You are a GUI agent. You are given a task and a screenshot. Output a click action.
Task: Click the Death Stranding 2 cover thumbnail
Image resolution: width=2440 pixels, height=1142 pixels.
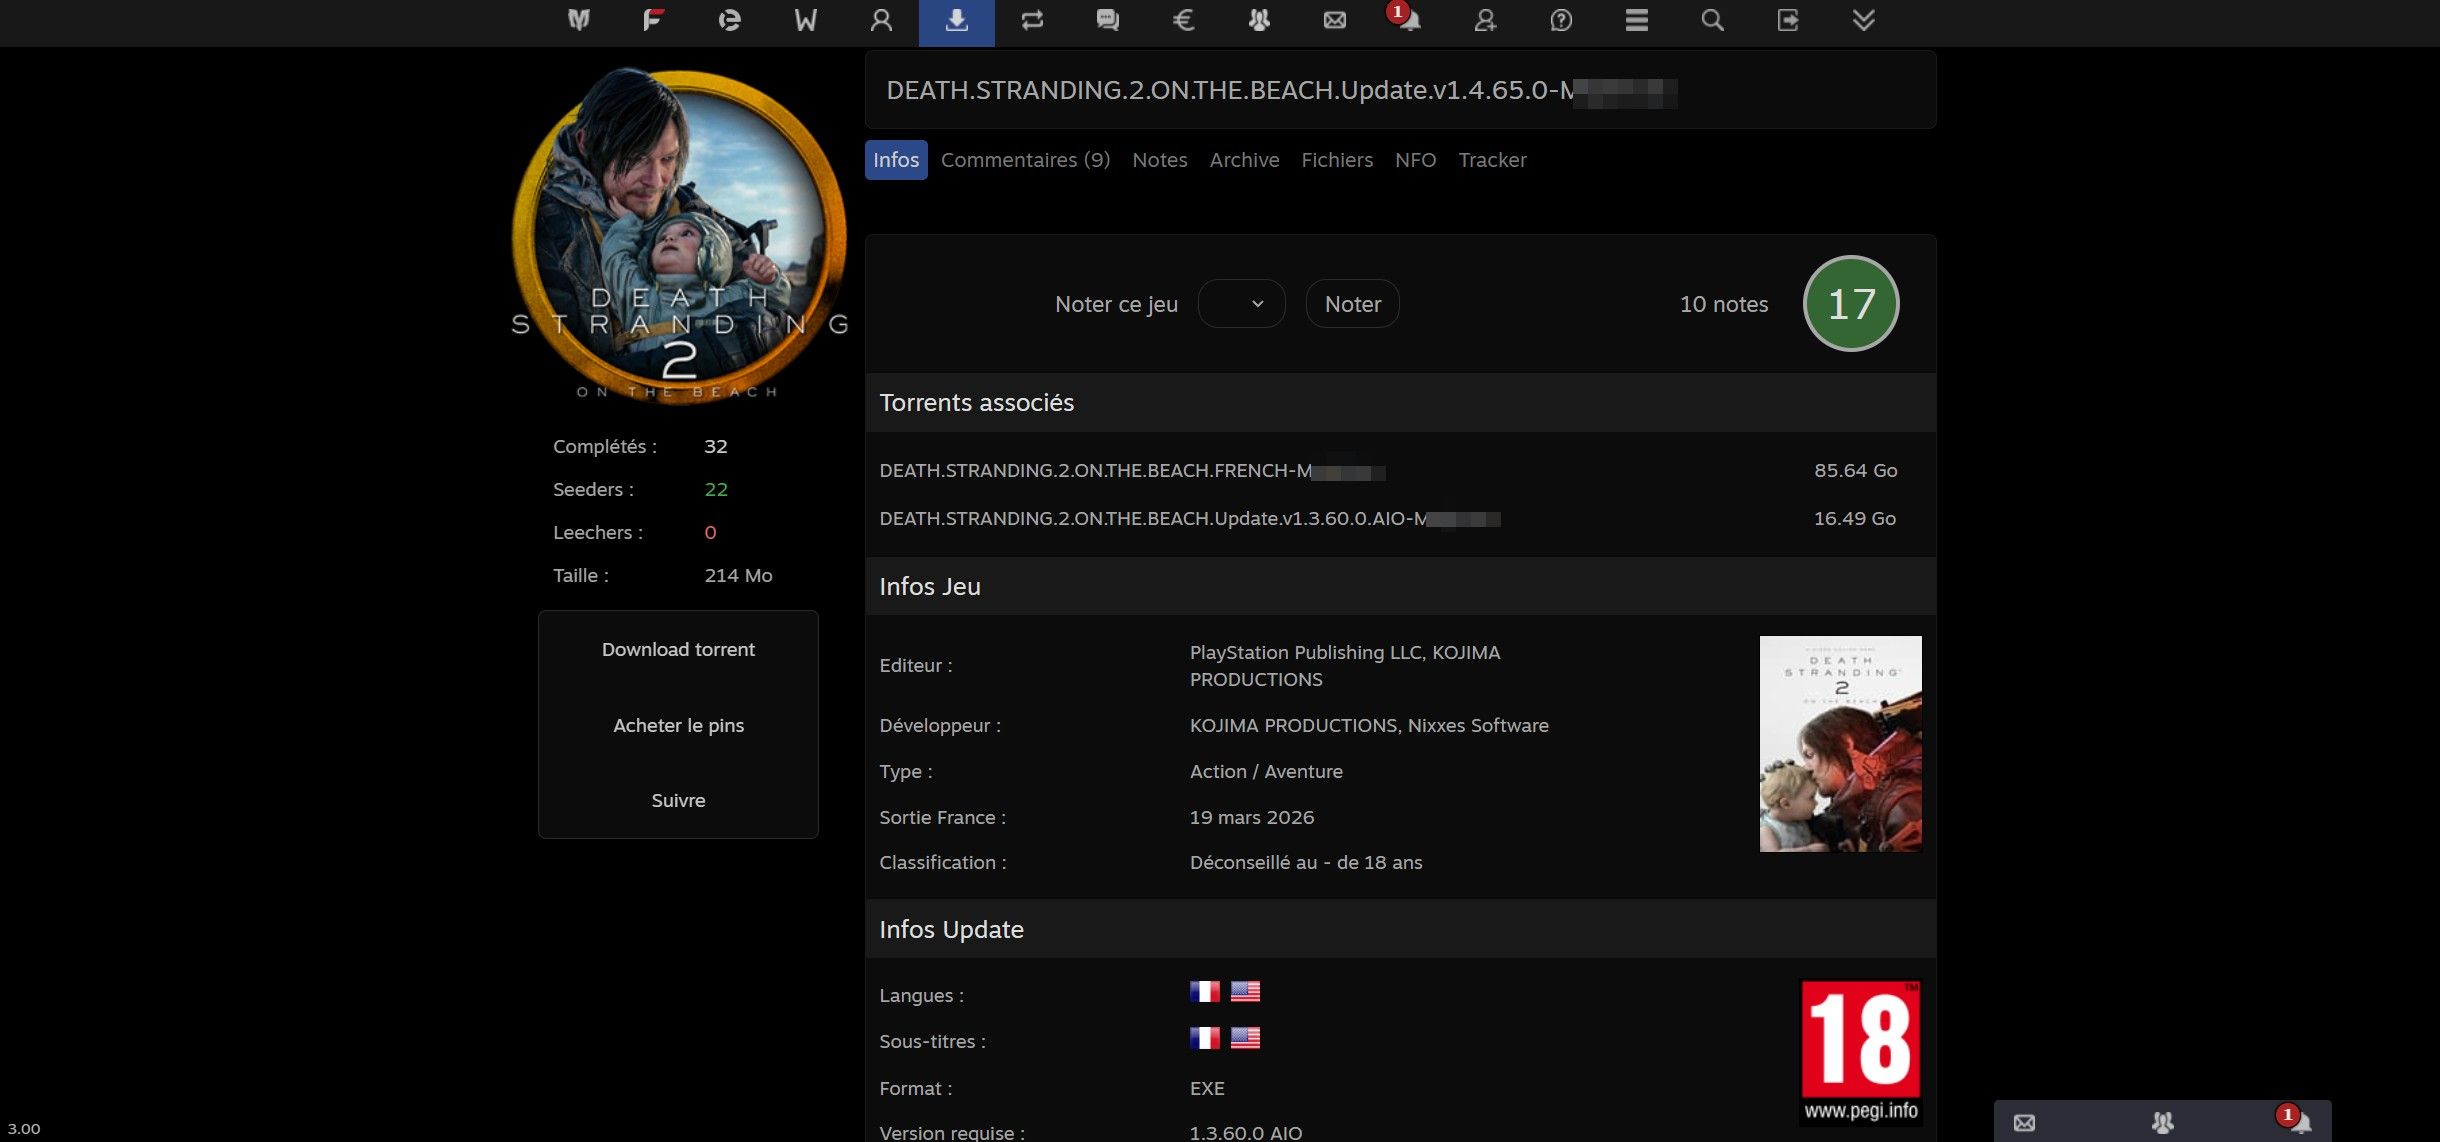click(1840, 744)
